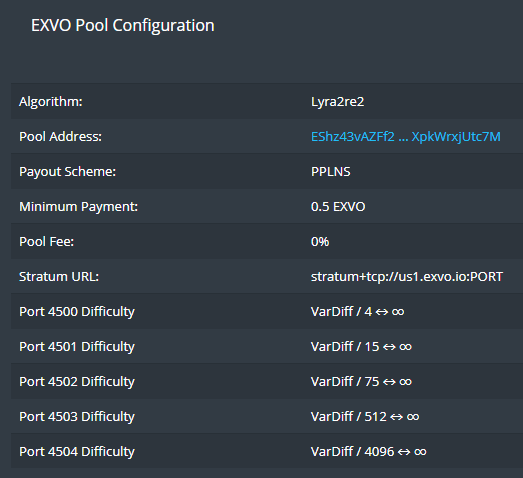This screenshot has width=523, height=478.
Task: Select the PPLNS payout scheme value
Action: pos(331,172)
